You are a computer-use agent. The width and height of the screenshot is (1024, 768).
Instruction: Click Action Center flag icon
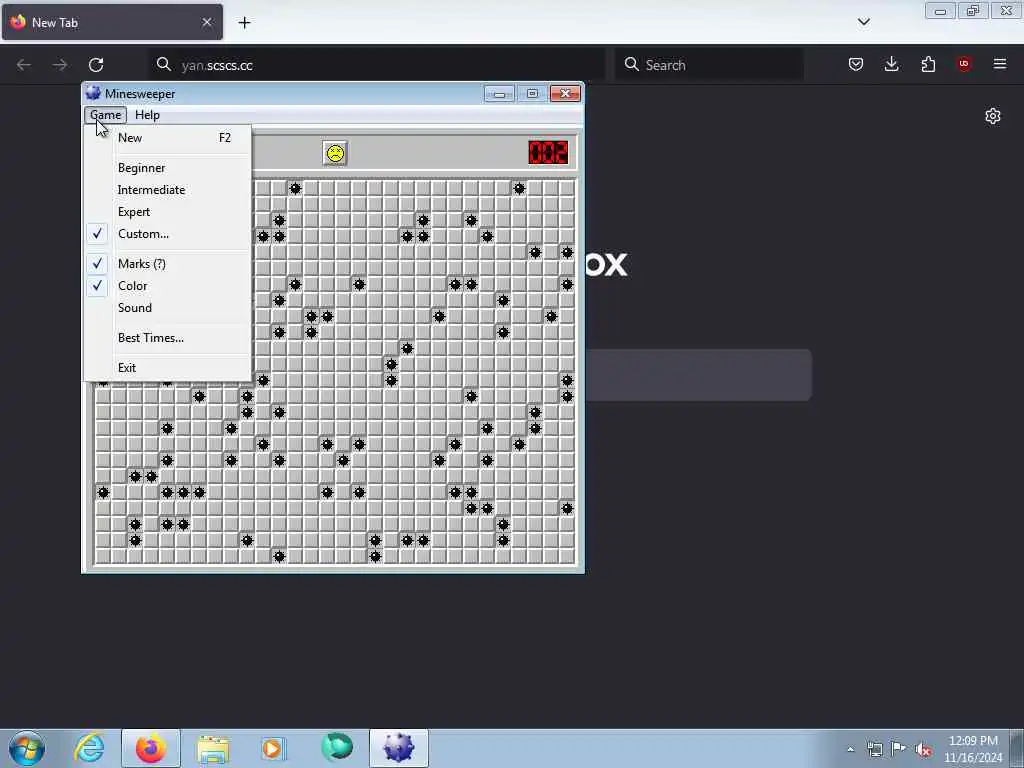[x=899, y=749]
